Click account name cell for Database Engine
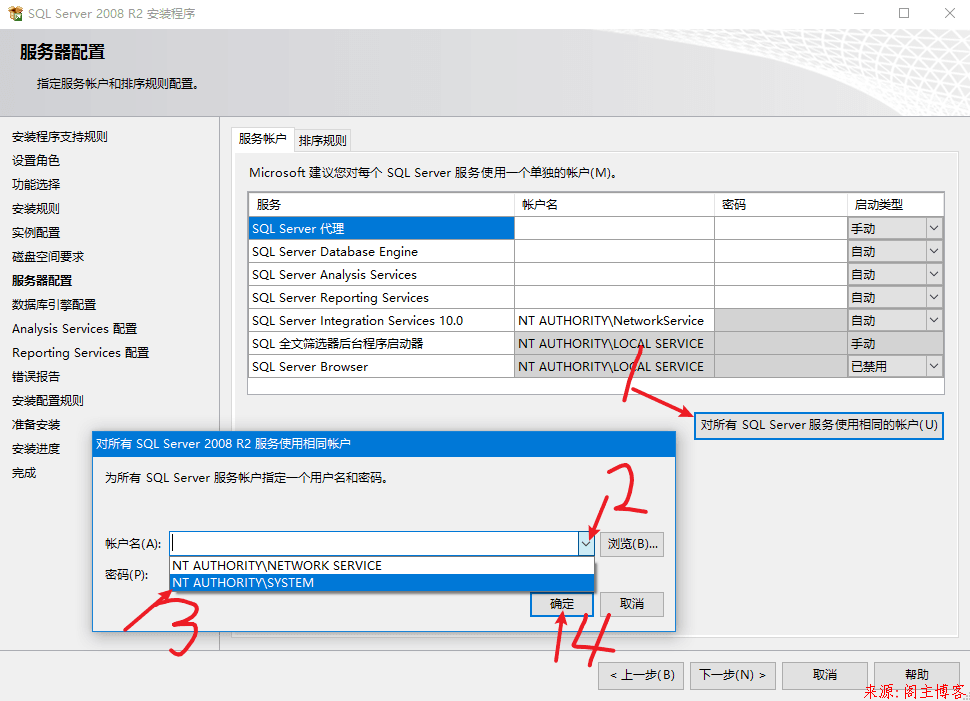The image size is (970, 701). click(x=614, y=251)
